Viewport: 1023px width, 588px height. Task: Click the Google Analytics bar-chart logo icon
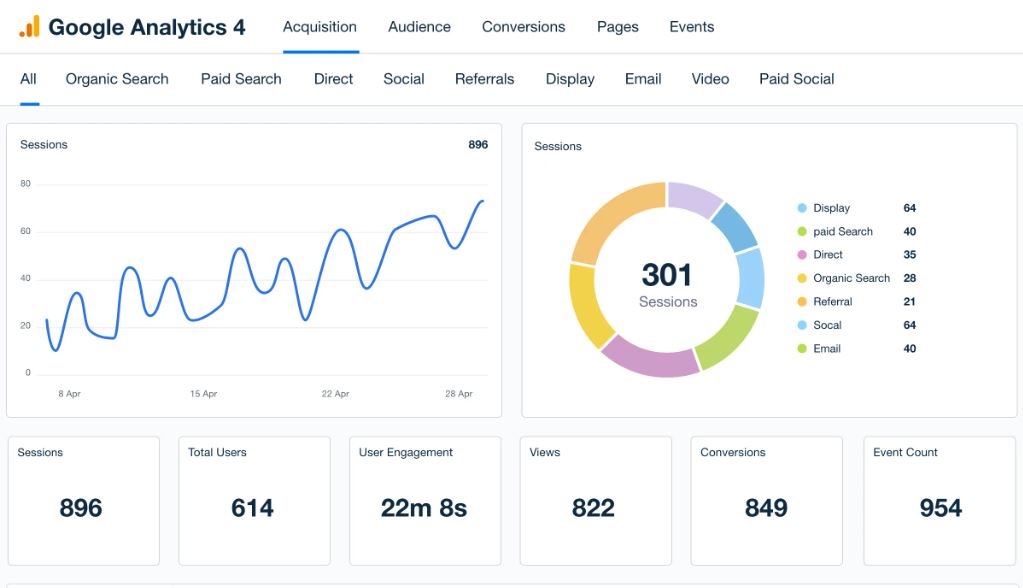[29, 26]
